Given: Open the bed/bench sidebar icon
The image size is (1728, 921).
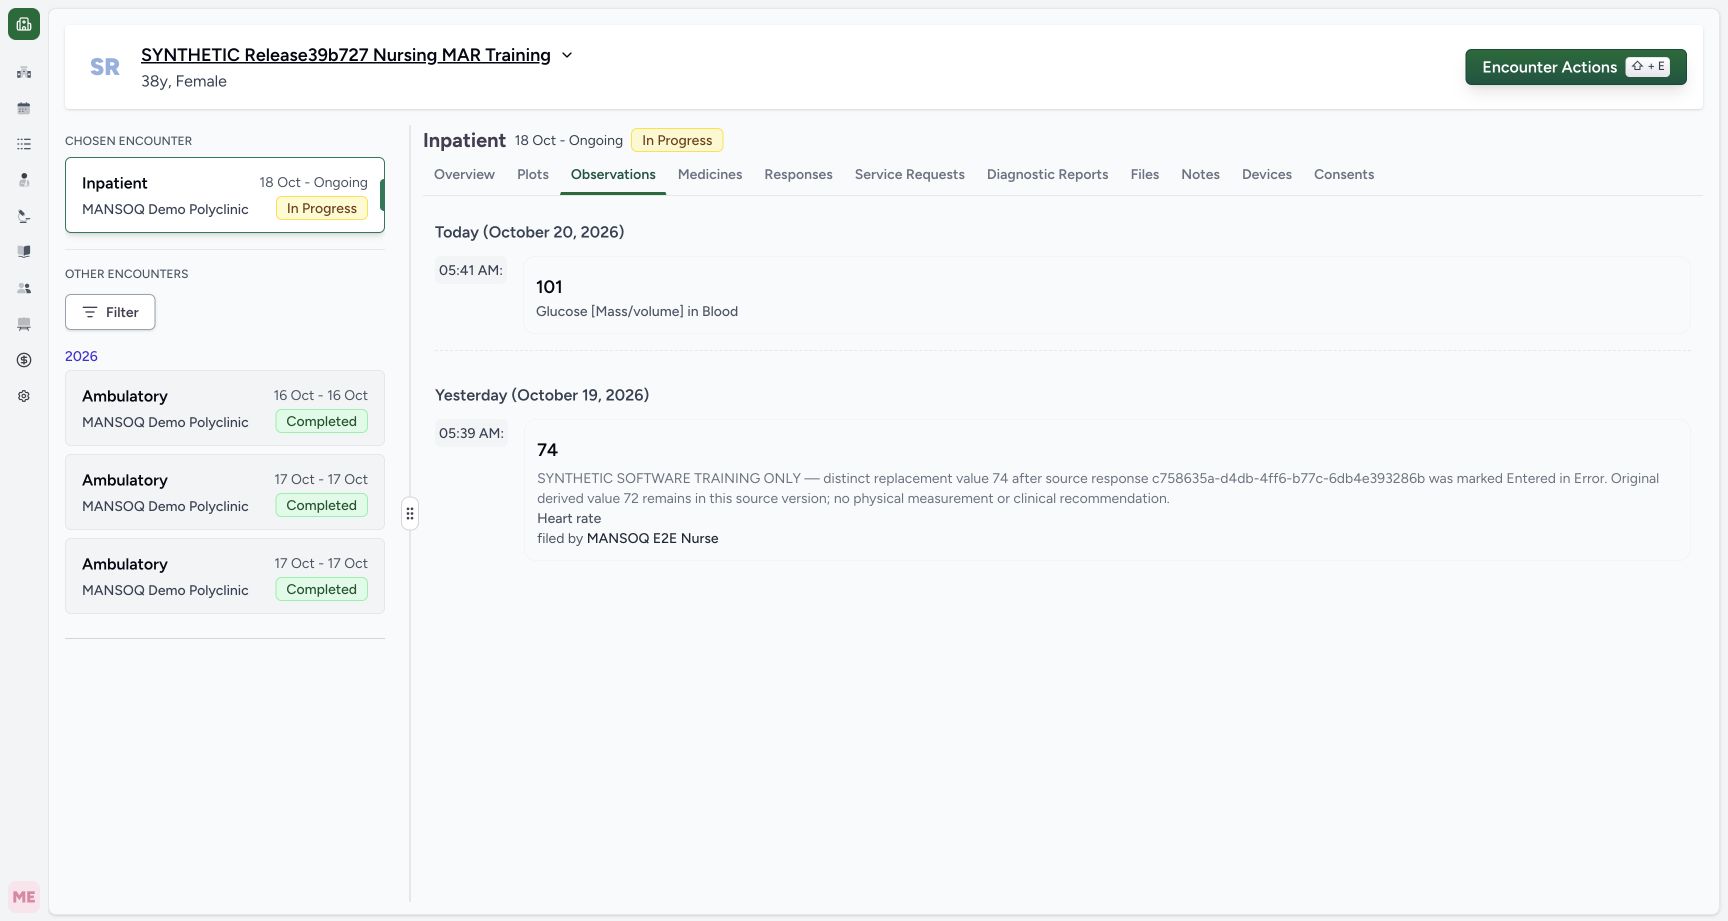Looking at the screenshot, I should (x=24, y=324).
